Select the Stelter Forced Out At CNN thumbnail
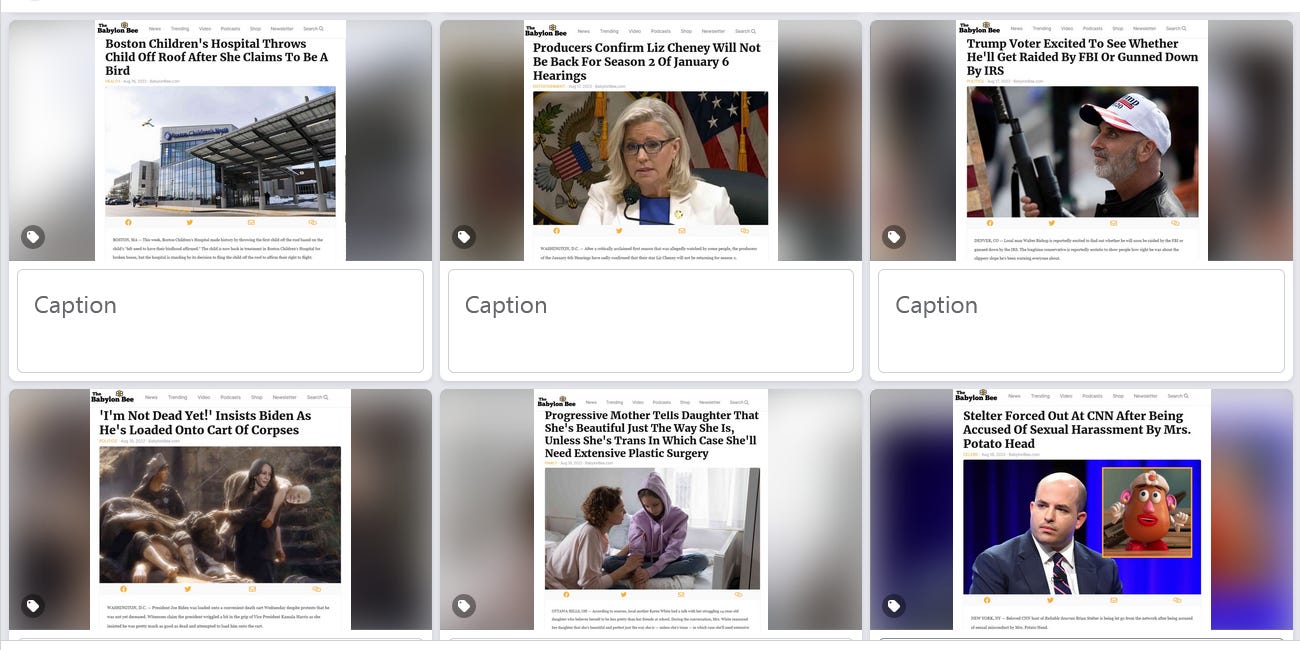The width and height of the screenshot is (1300, 650). coord(1081,509)
